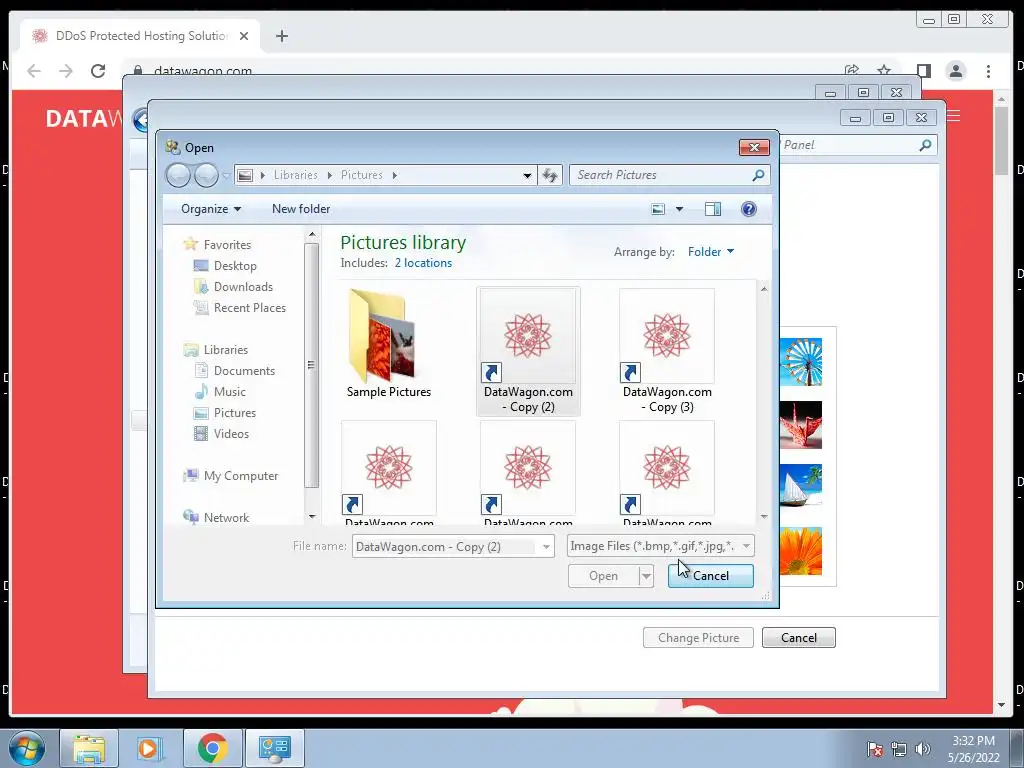Screen dimensions: 1024x768
Task: Click the Change Picture button
Action: click(x=698, y=638)
